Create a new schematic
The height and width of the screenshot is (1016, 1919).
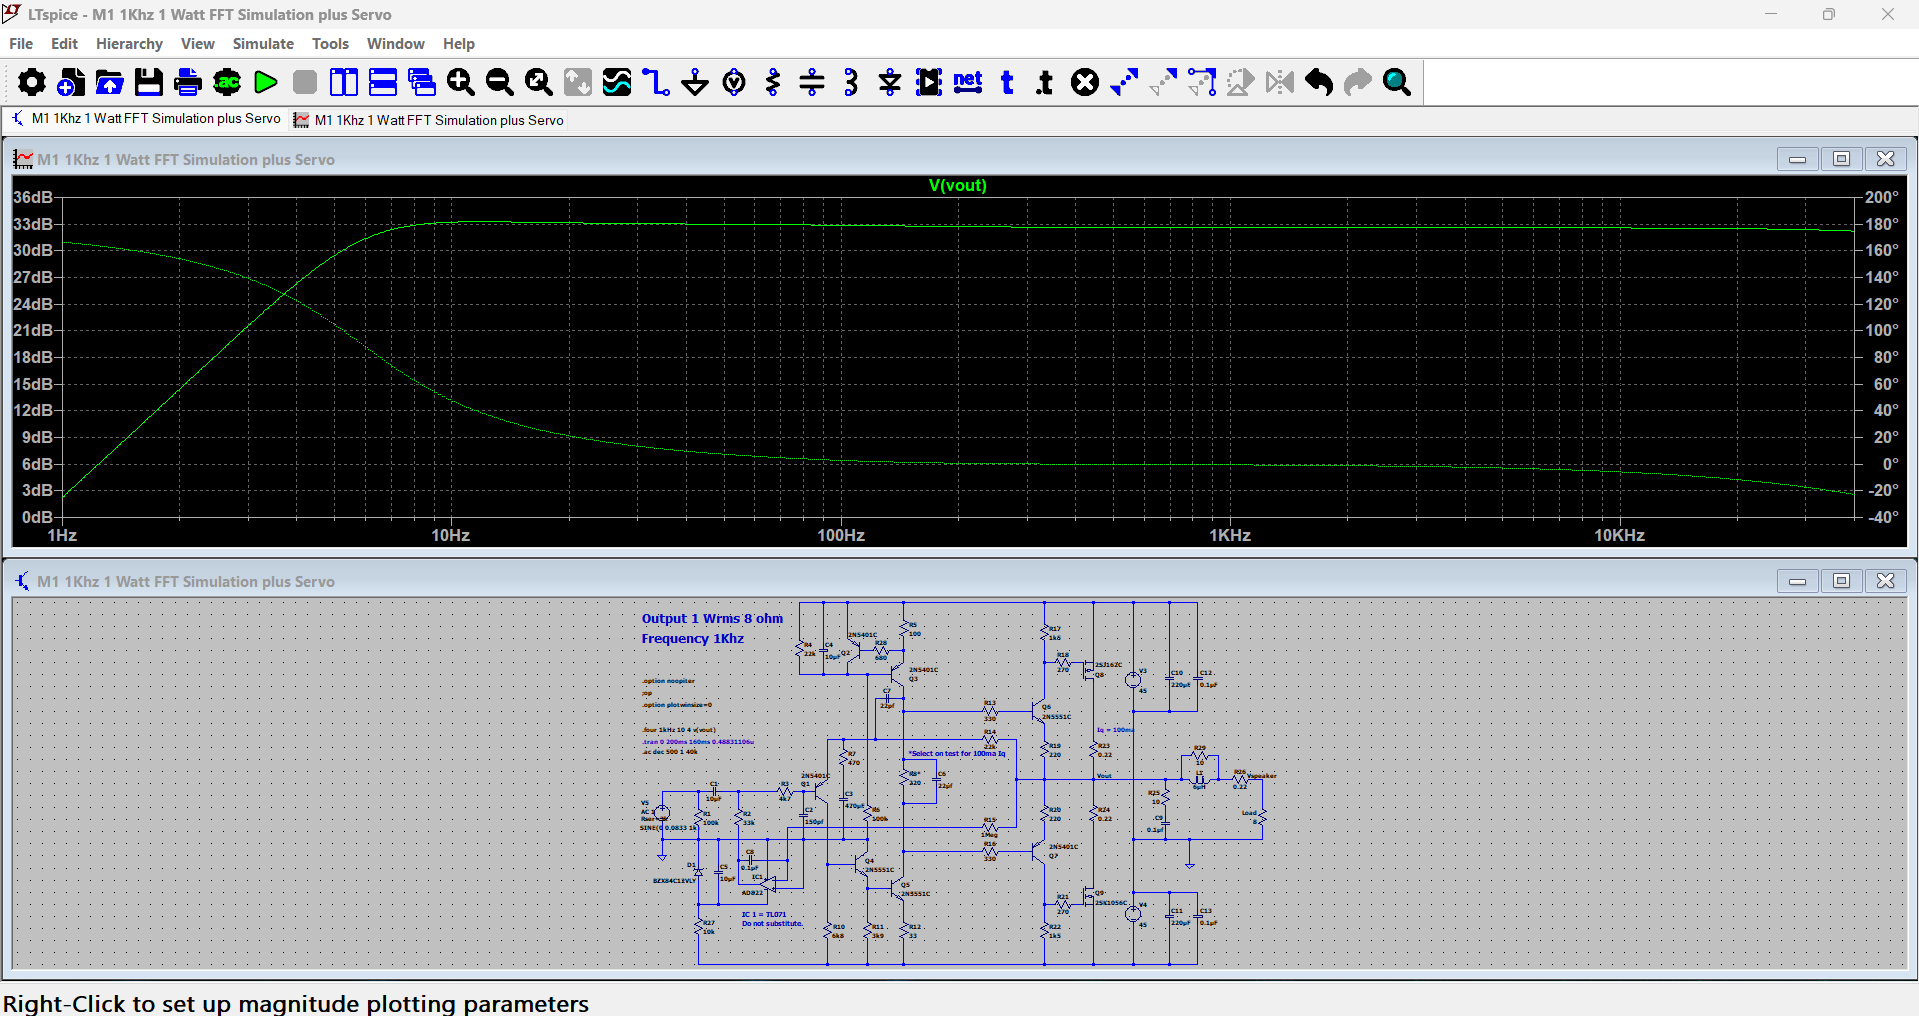(x=71, y=82)
